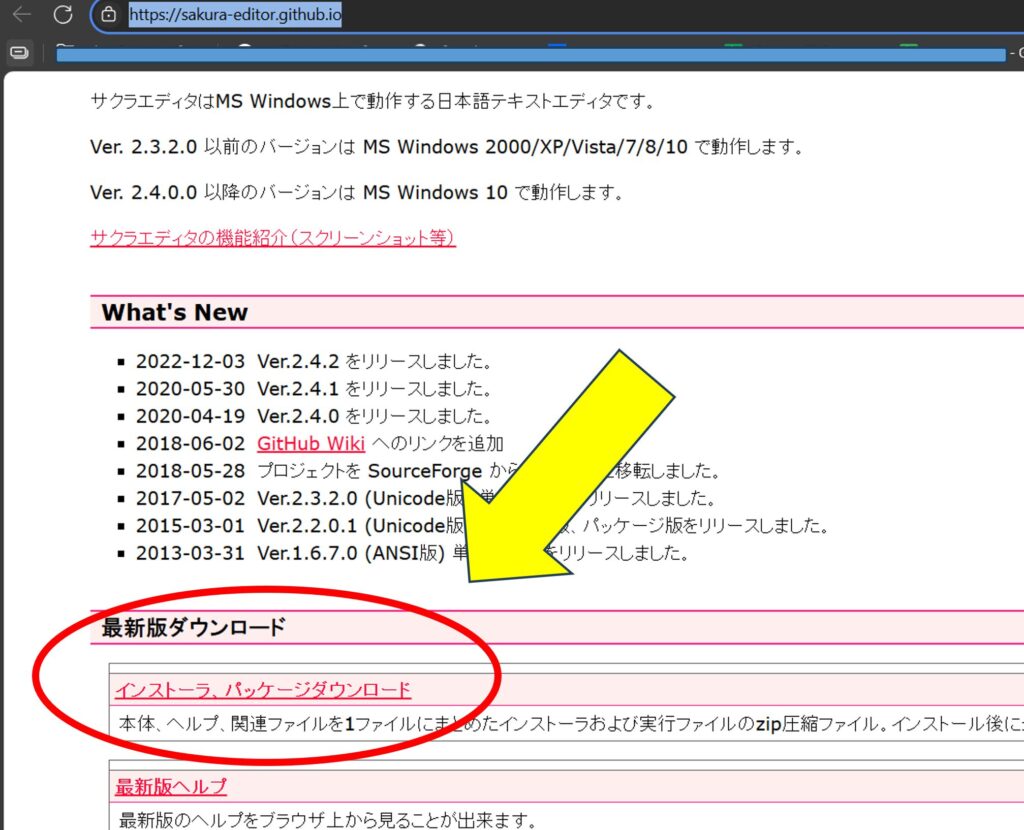1024x830 pixels.
Task: Open インストーラ、パッケージダウンロード link
Action: pos(263,690)
